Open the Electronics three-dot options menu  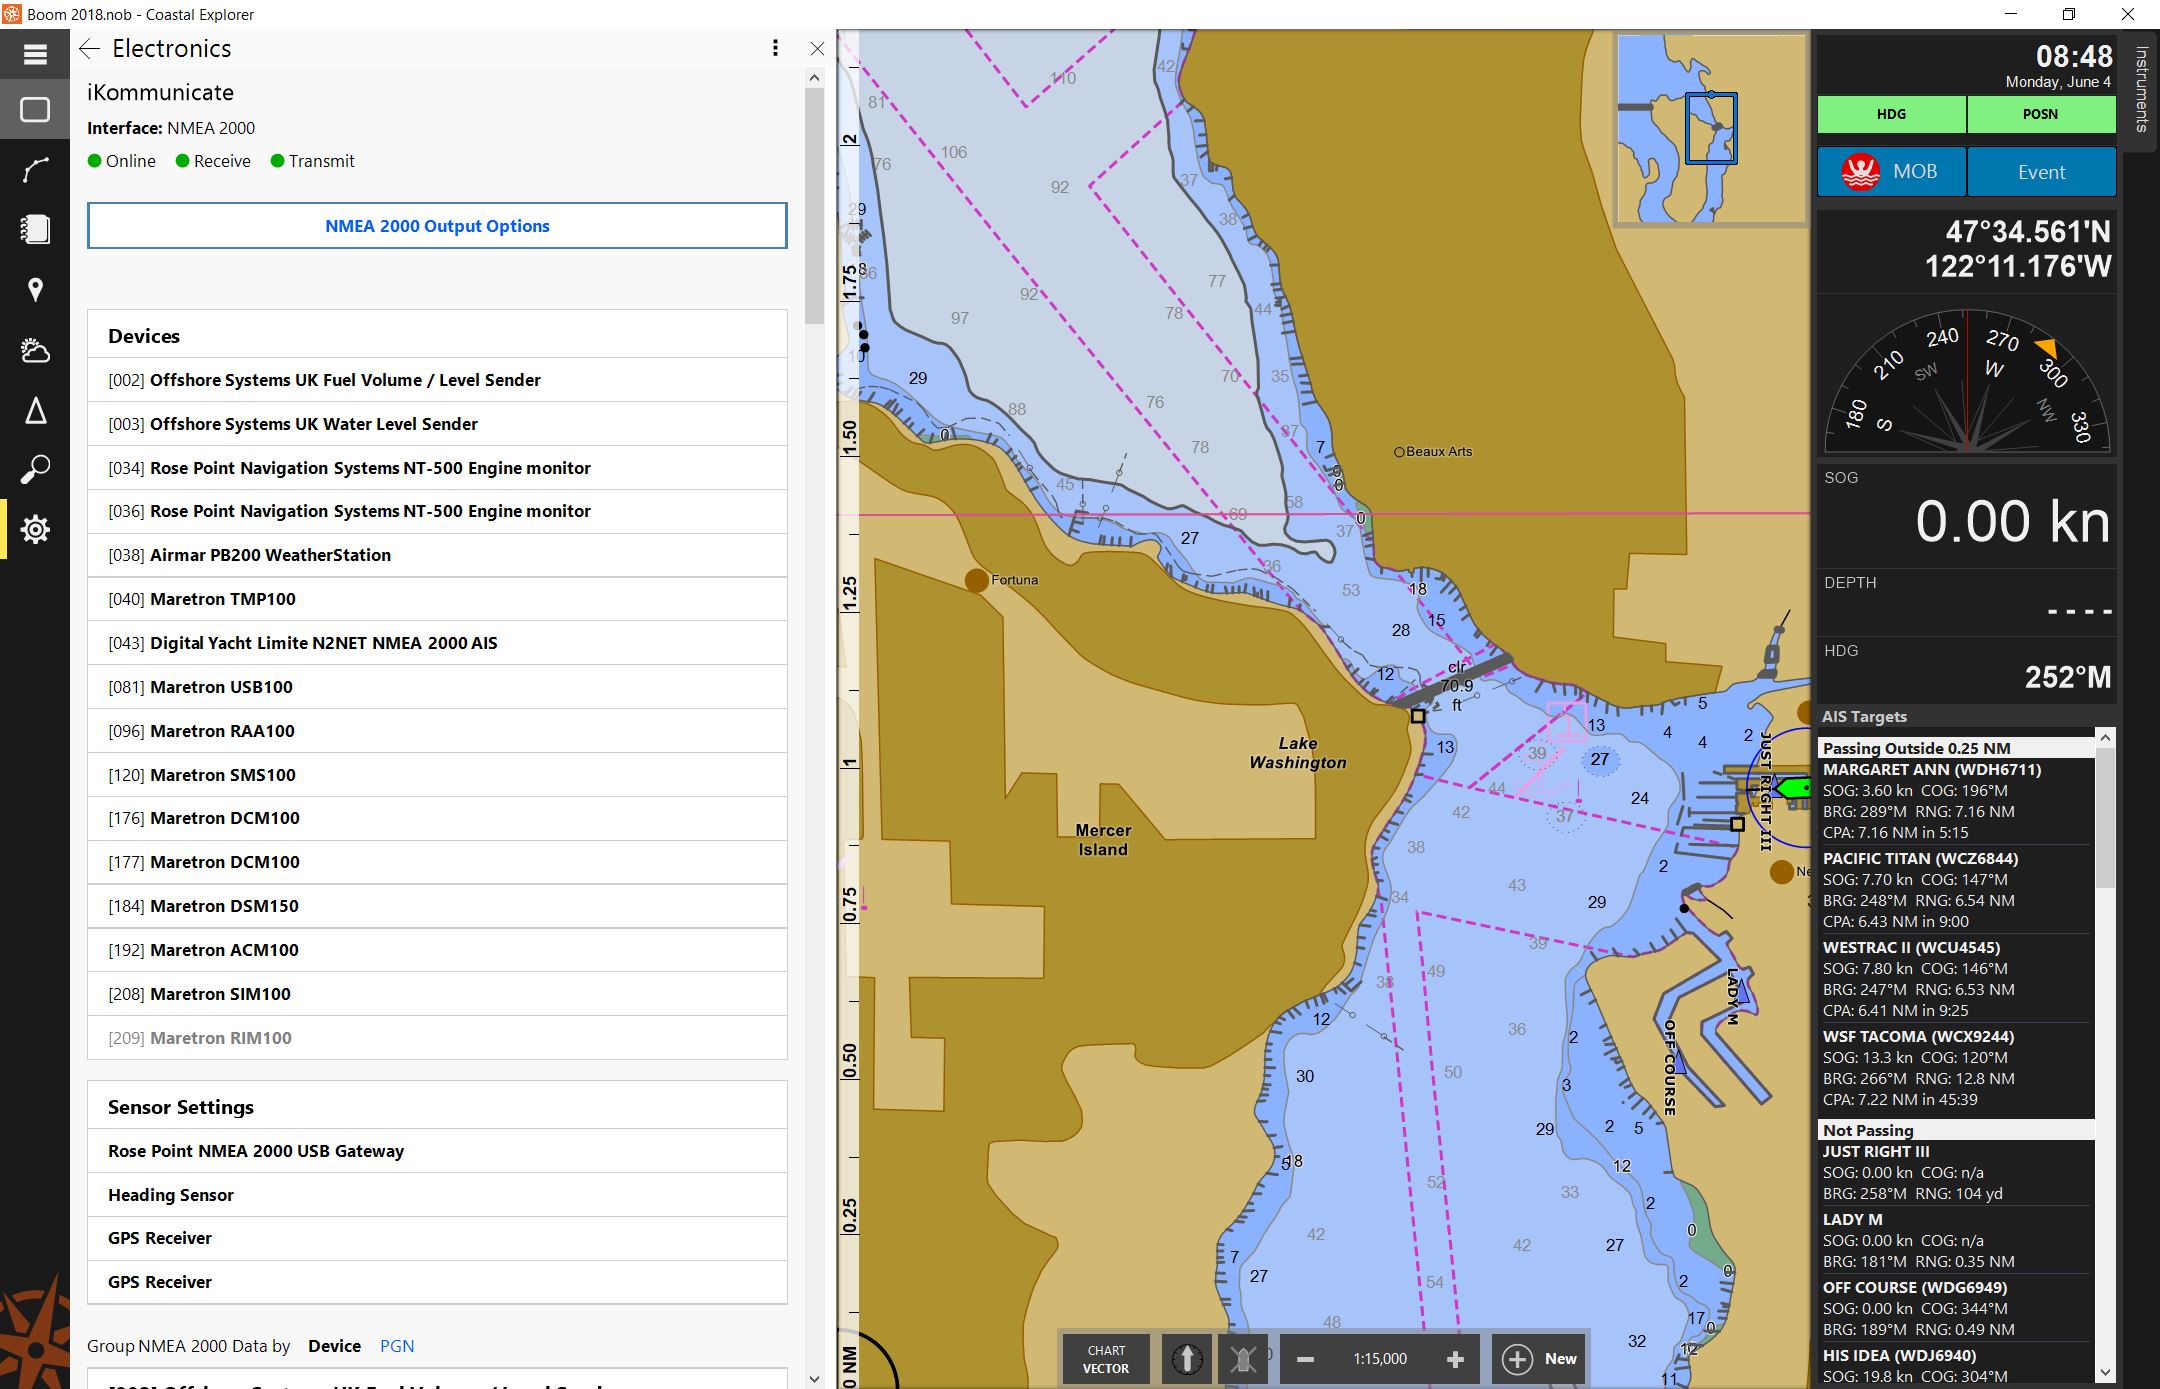775,48
